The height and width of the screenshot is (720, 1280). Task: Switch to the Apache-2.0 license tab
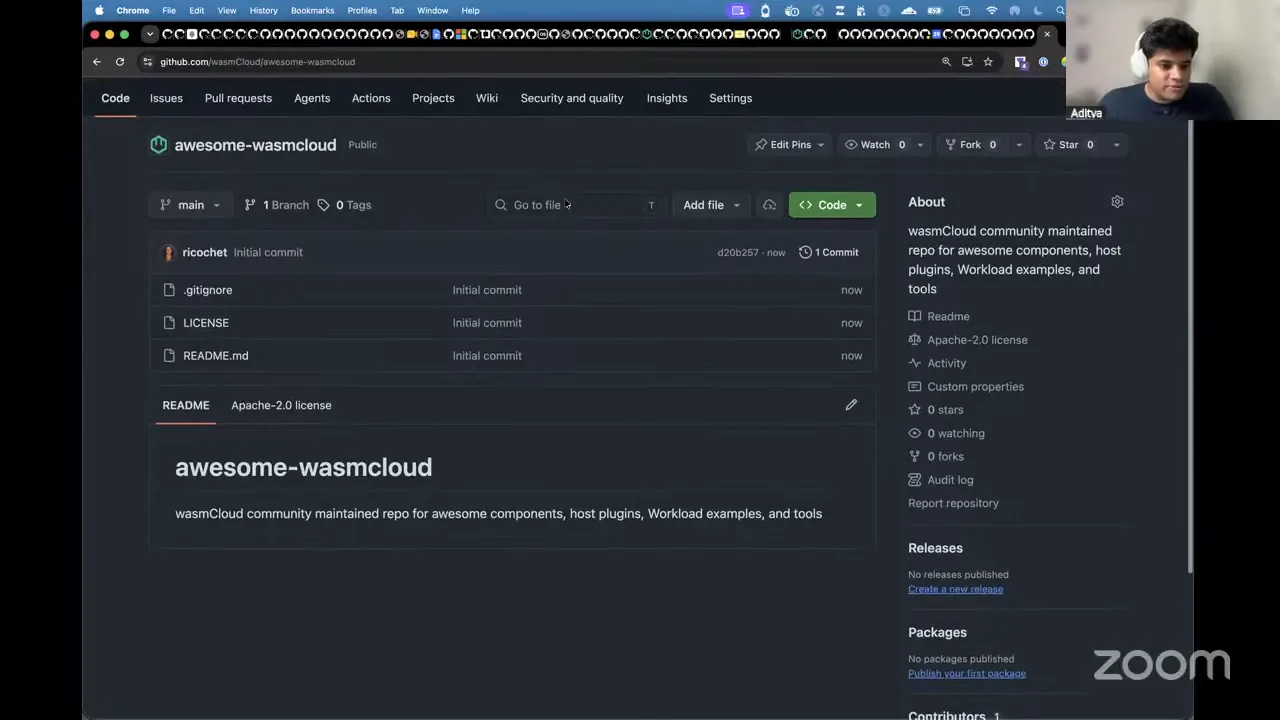pyautogui.click(x=281, y=405)
